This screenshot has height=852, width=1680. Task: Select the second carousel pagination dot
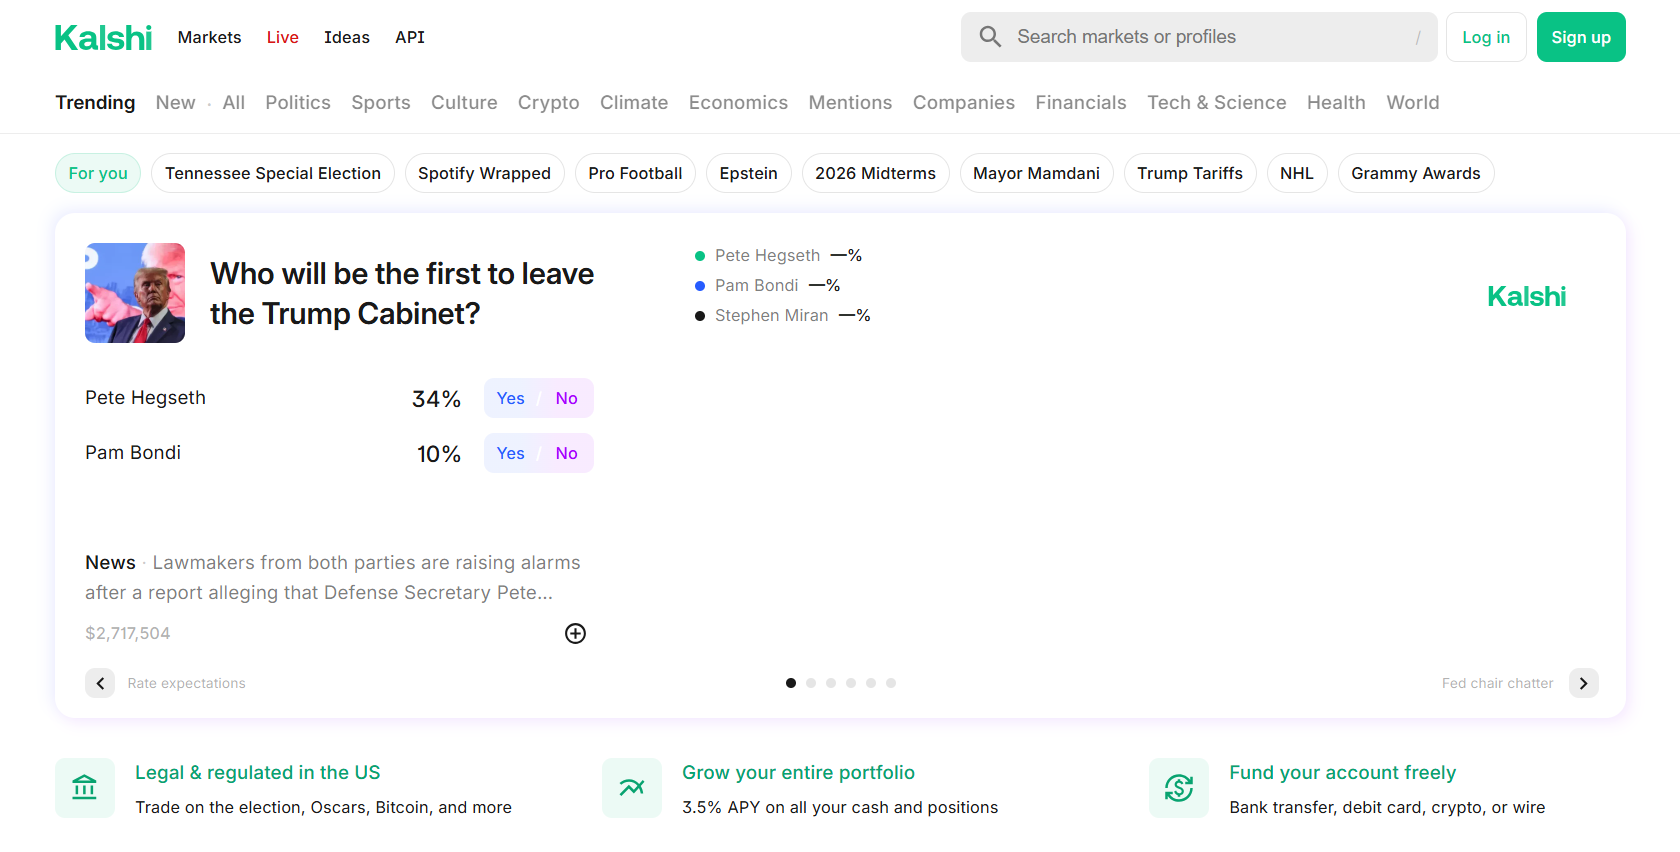pos(811,683)
